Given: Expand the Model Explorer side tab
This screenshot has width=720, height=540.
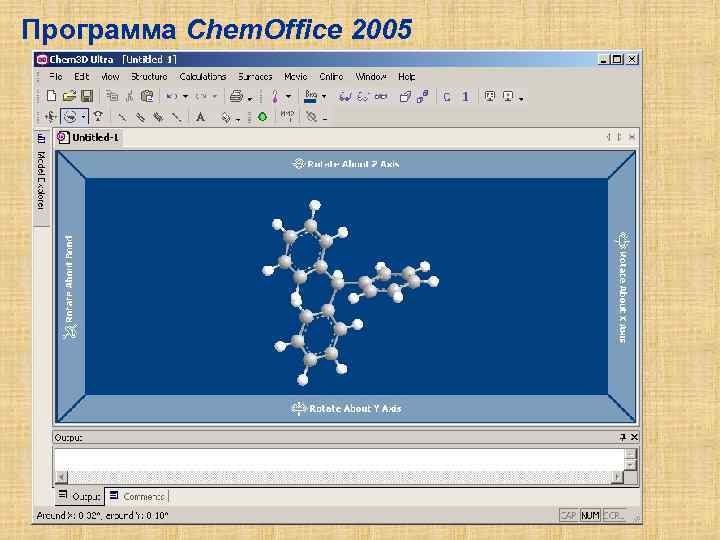Looking at the screenshot, I should (41, 178).
